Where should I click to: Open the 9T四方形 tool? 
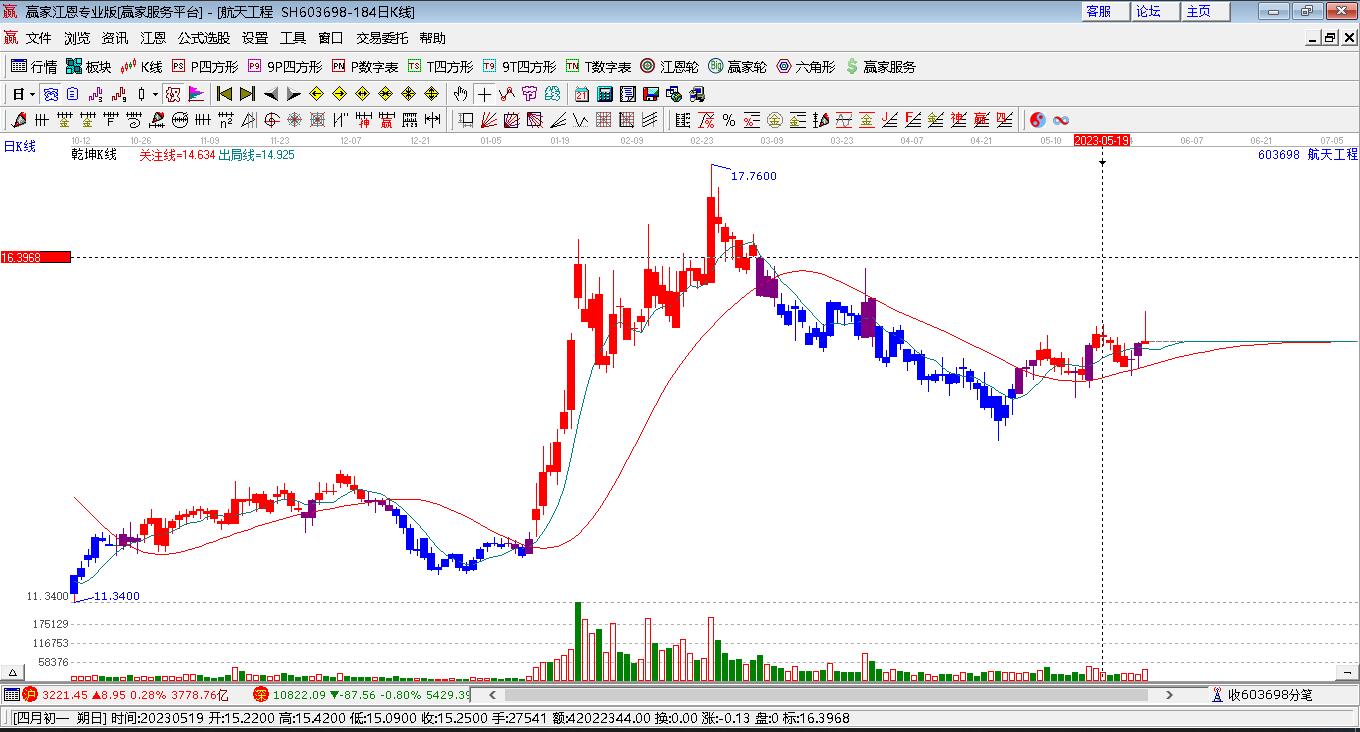point(519,67)
